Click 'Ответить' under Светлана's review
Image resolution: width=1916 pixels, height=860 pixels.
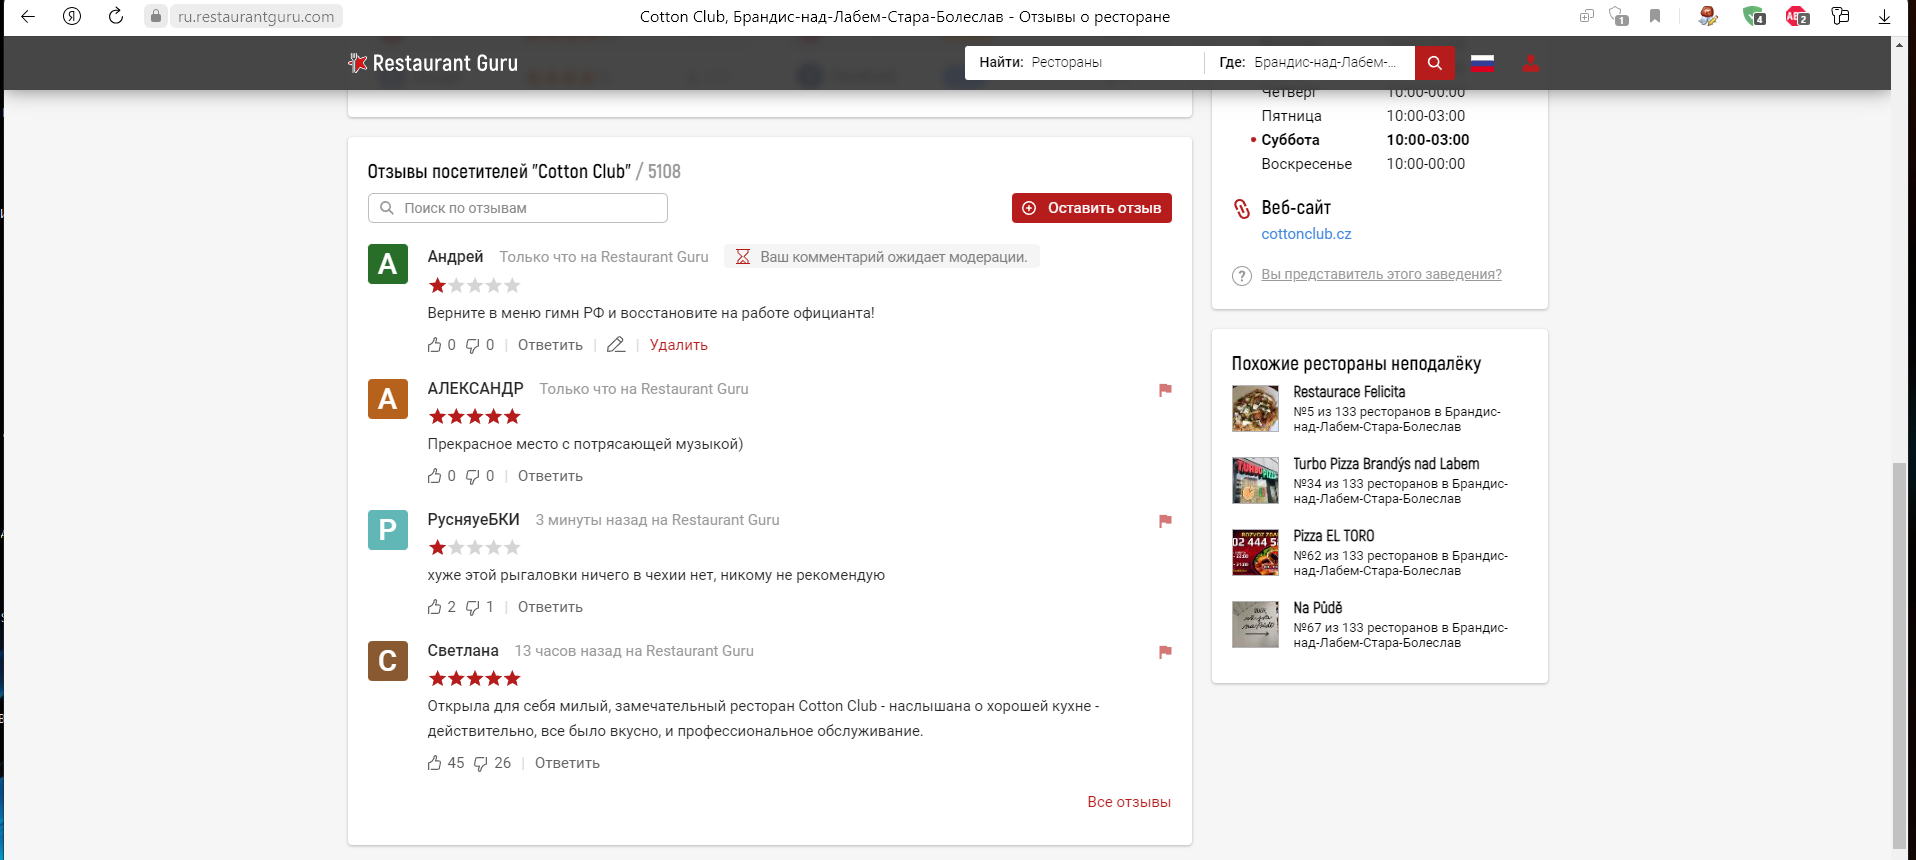click(567, 763)
